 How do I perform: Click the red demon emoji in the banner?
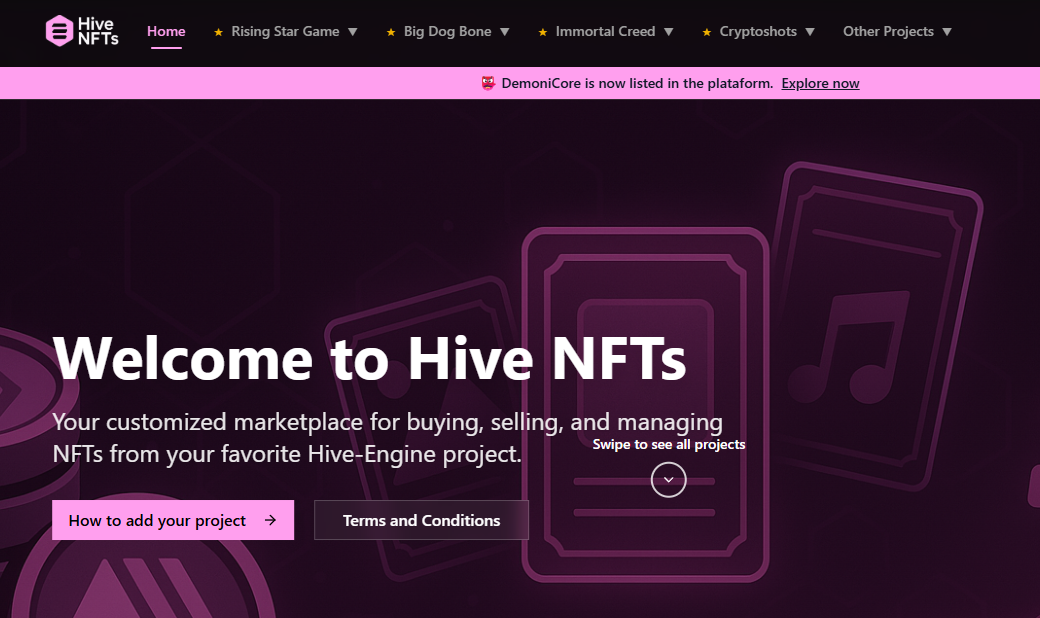point(488,84)
